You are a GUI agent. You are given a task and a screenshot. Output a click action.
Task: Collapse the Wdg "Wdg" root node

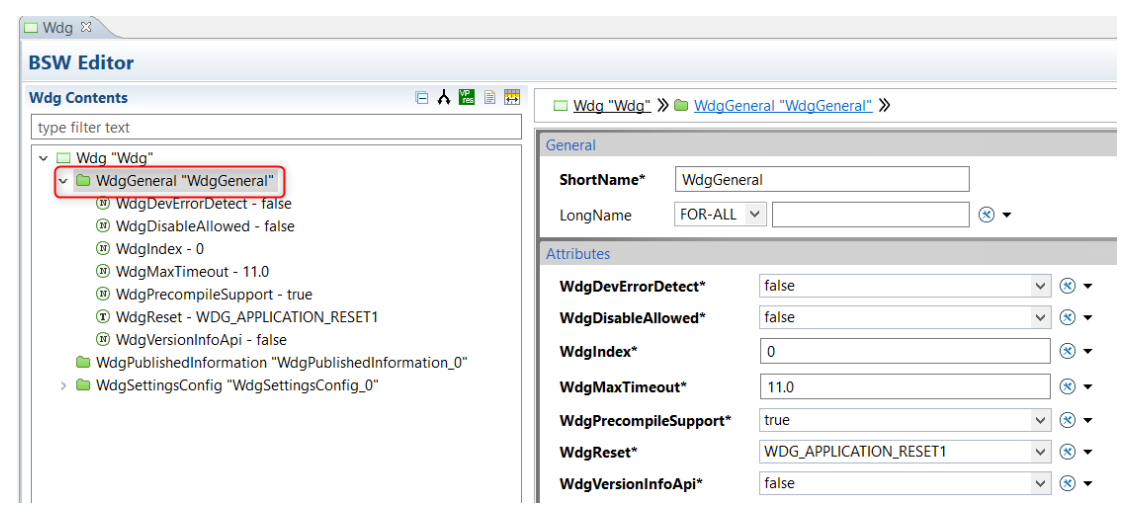[43, 158]
